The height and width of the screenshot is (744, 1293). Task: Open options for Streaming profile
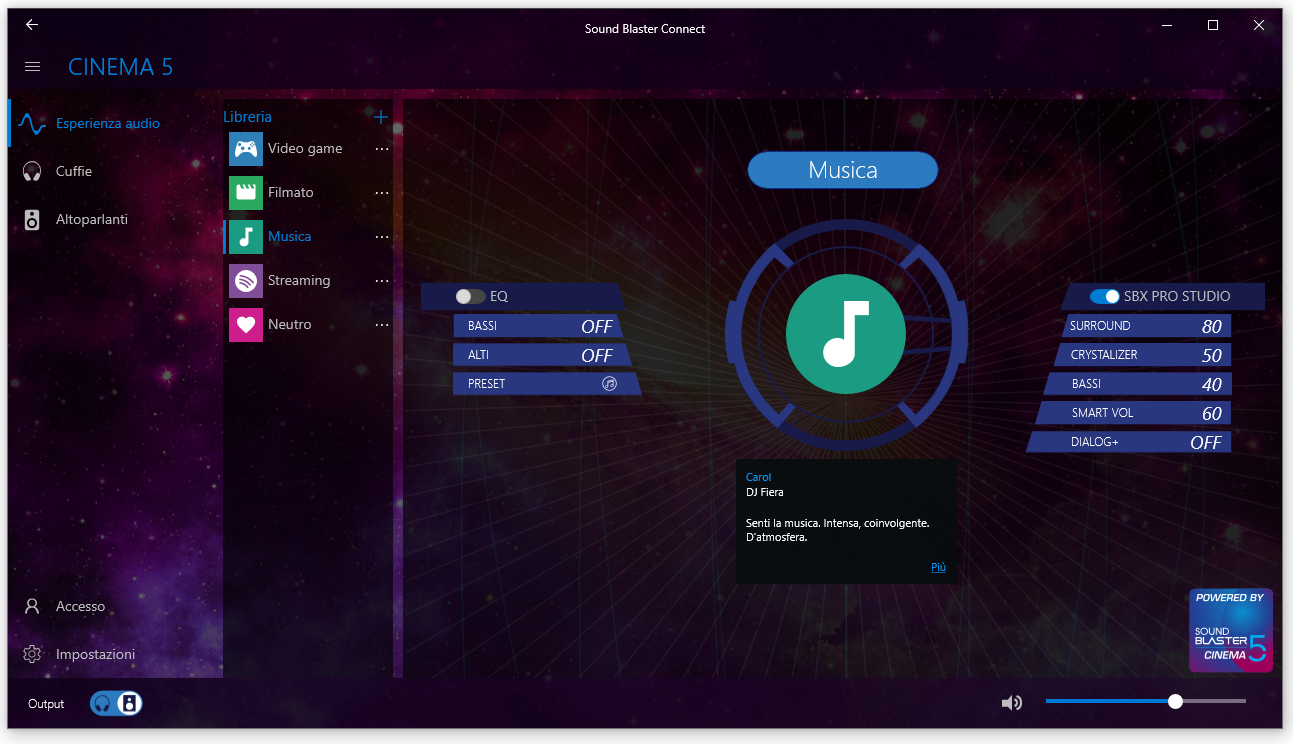click(382, 281)
